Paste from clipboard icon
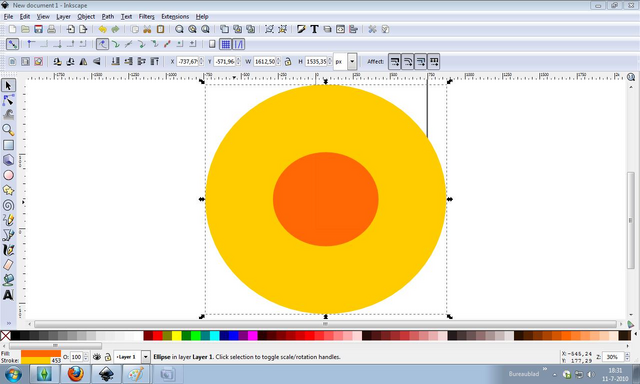The height and width of the screenshot is (384, 640). pos(160,29)
